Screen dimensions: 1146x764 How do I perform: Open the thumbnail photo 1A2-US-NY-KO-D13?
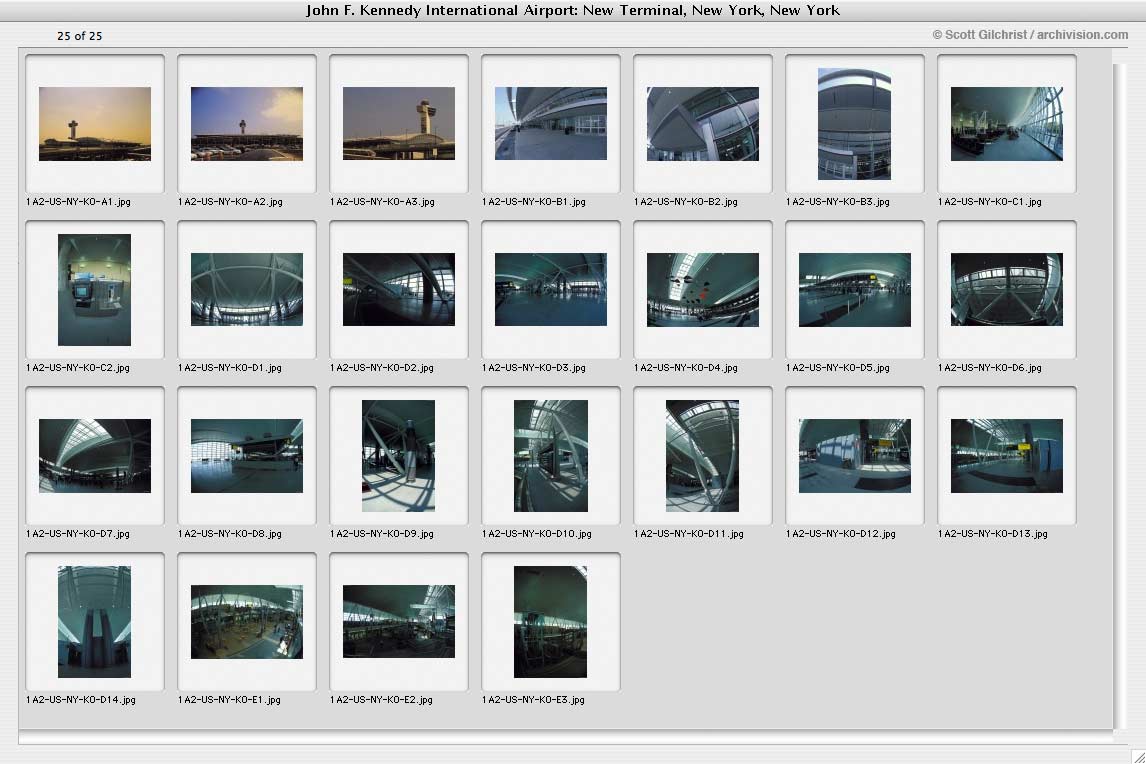coord(1007,455)
